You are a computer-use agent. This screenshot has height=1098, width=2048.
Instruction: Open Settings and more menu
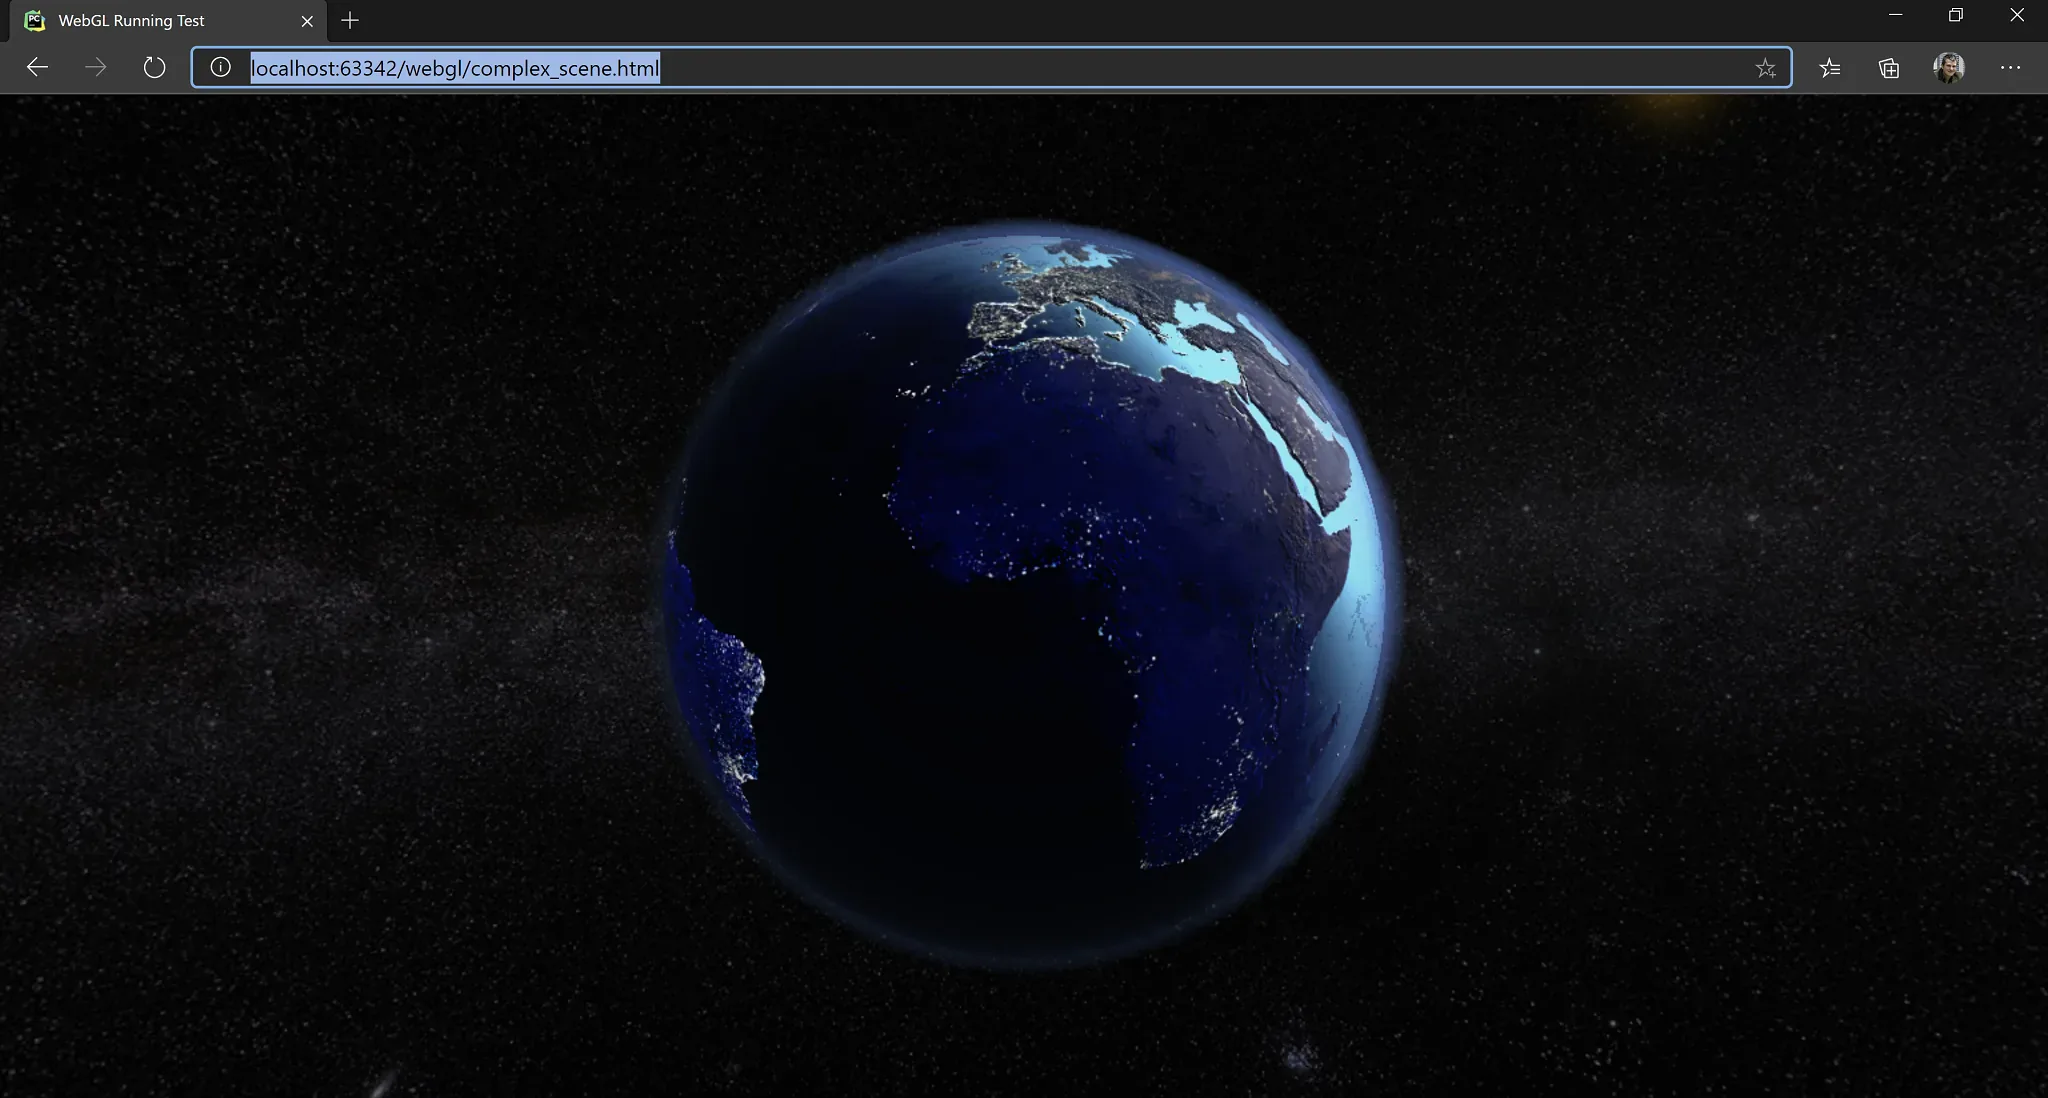2010,68
